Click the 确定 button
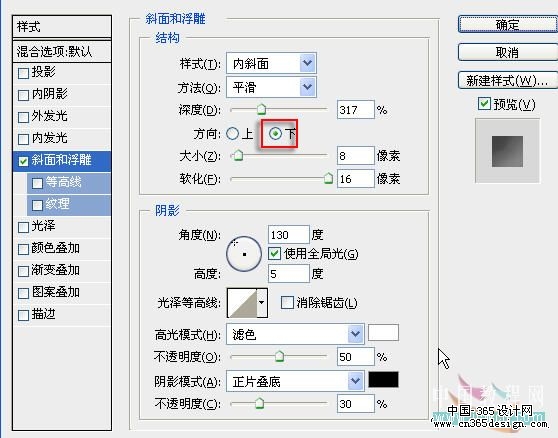 [508, 25]
